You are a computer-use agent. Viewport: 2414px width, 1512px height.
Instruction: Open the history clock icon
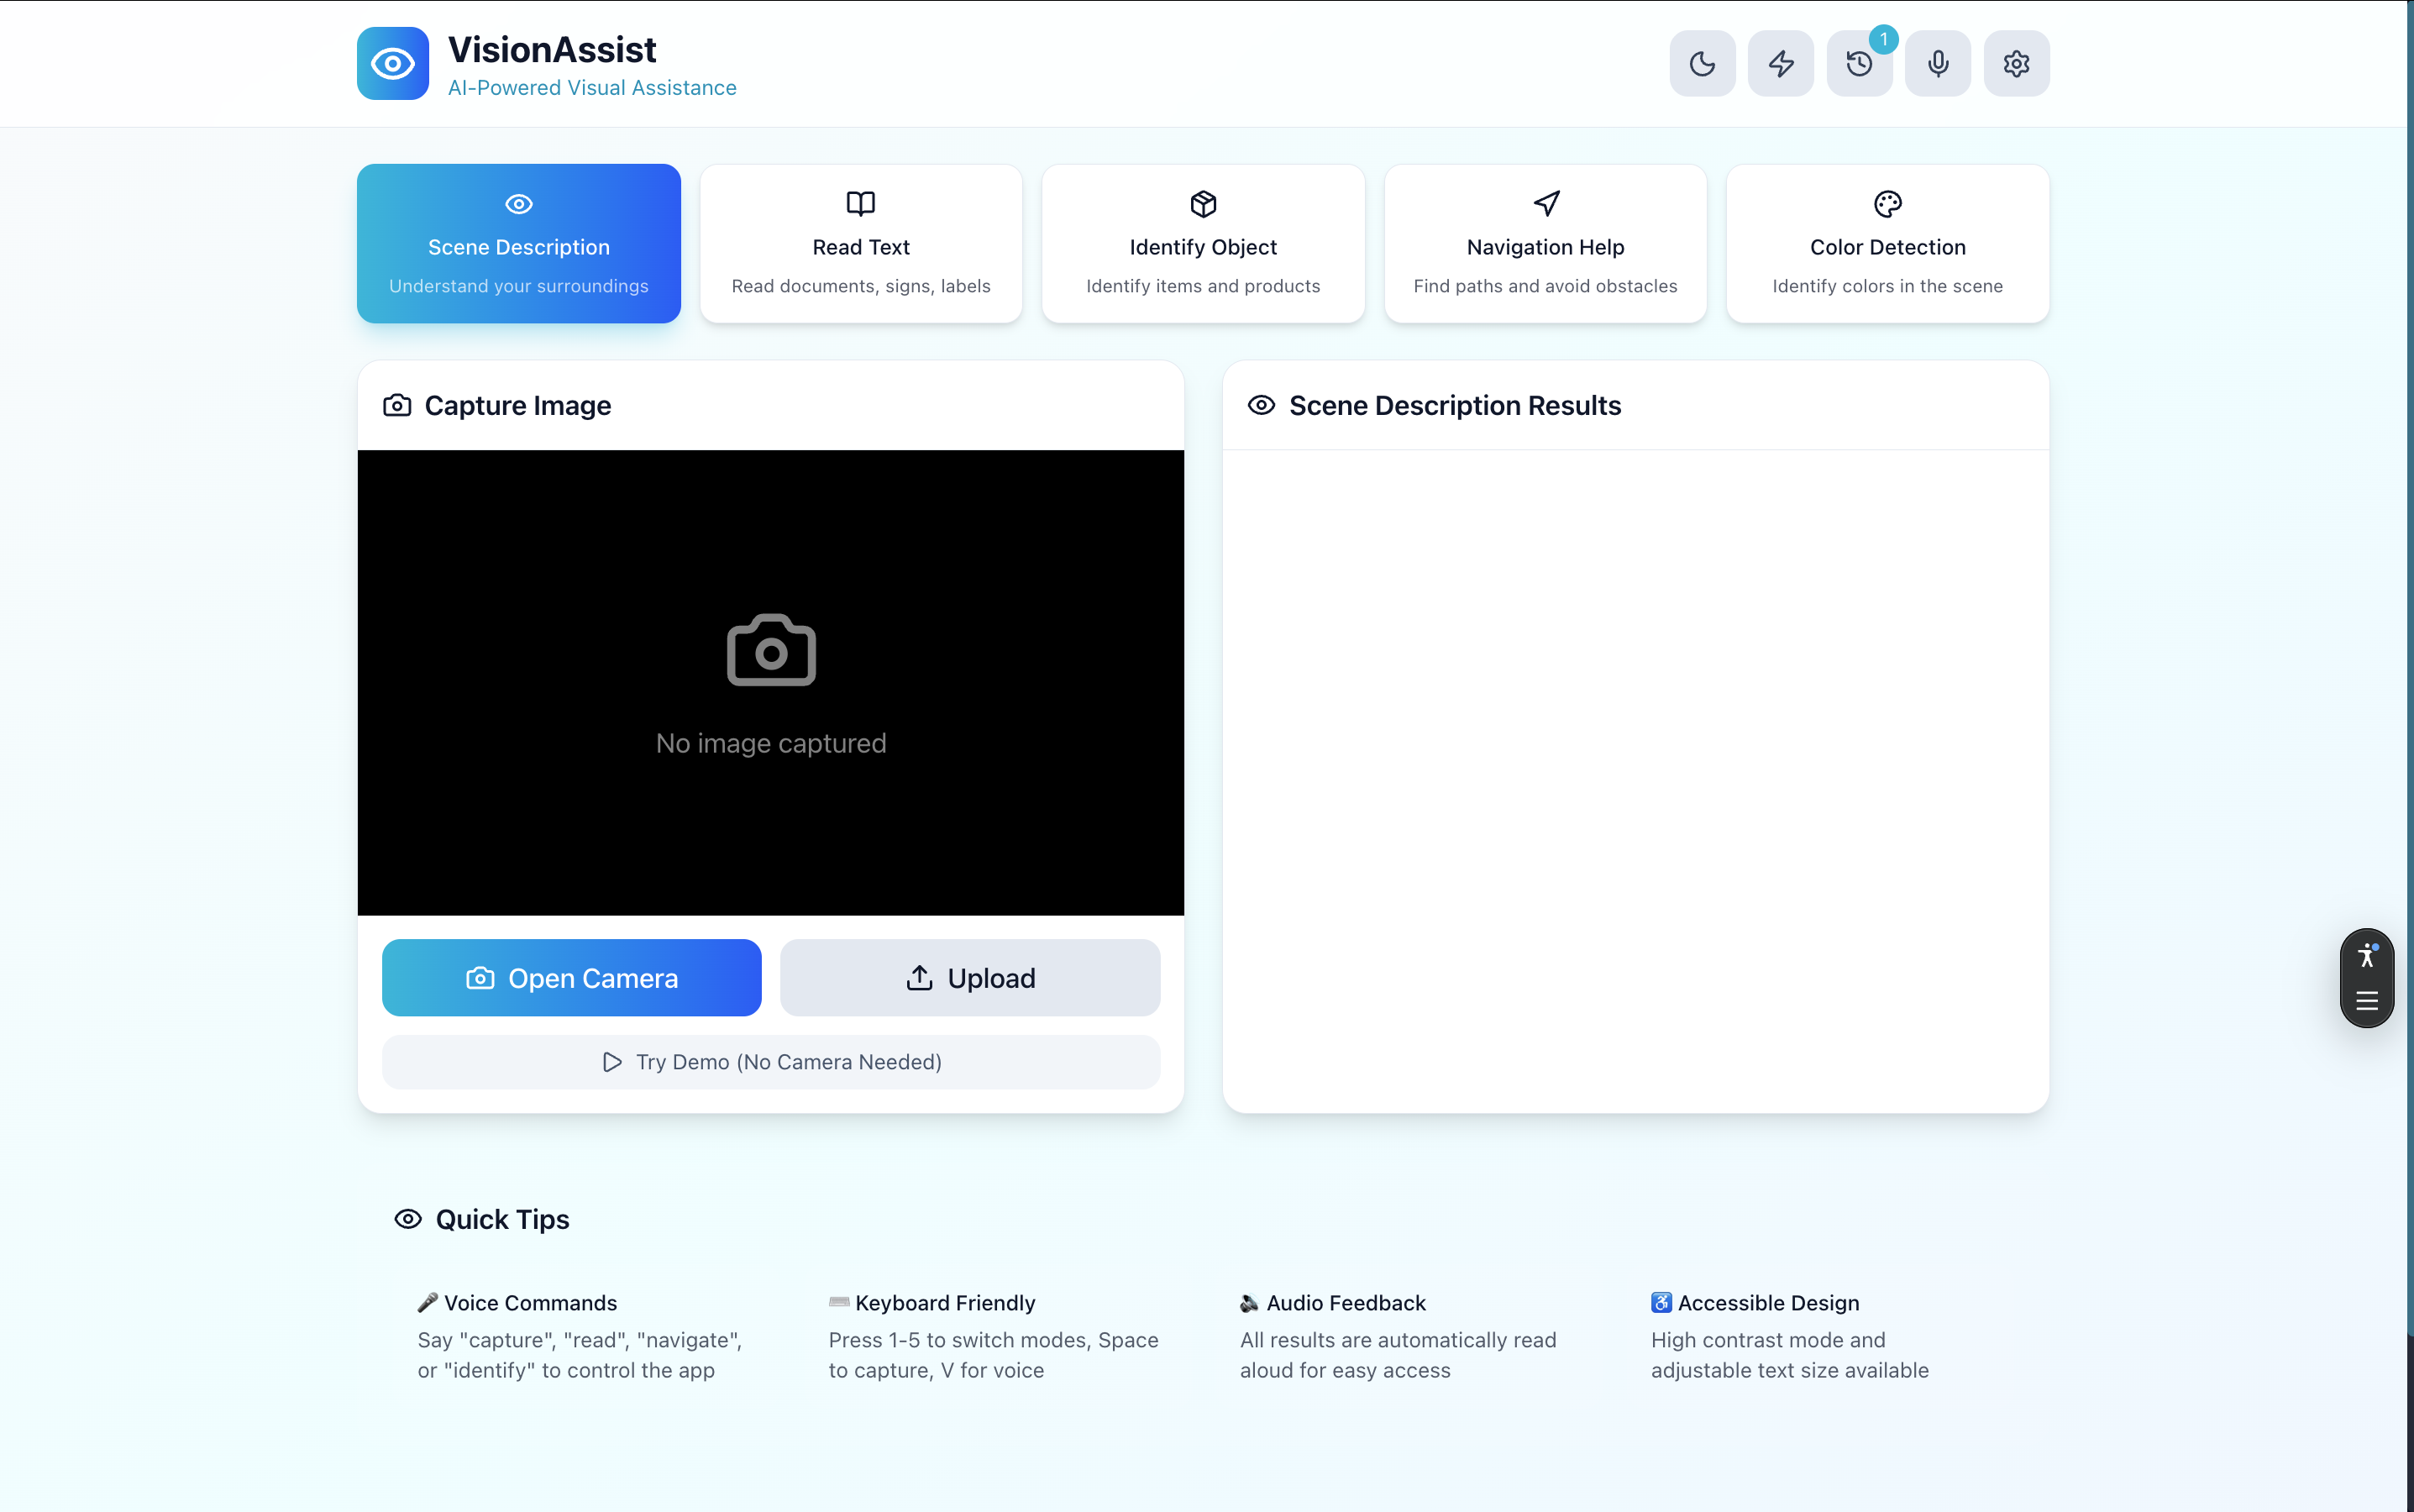(1858, 65)
